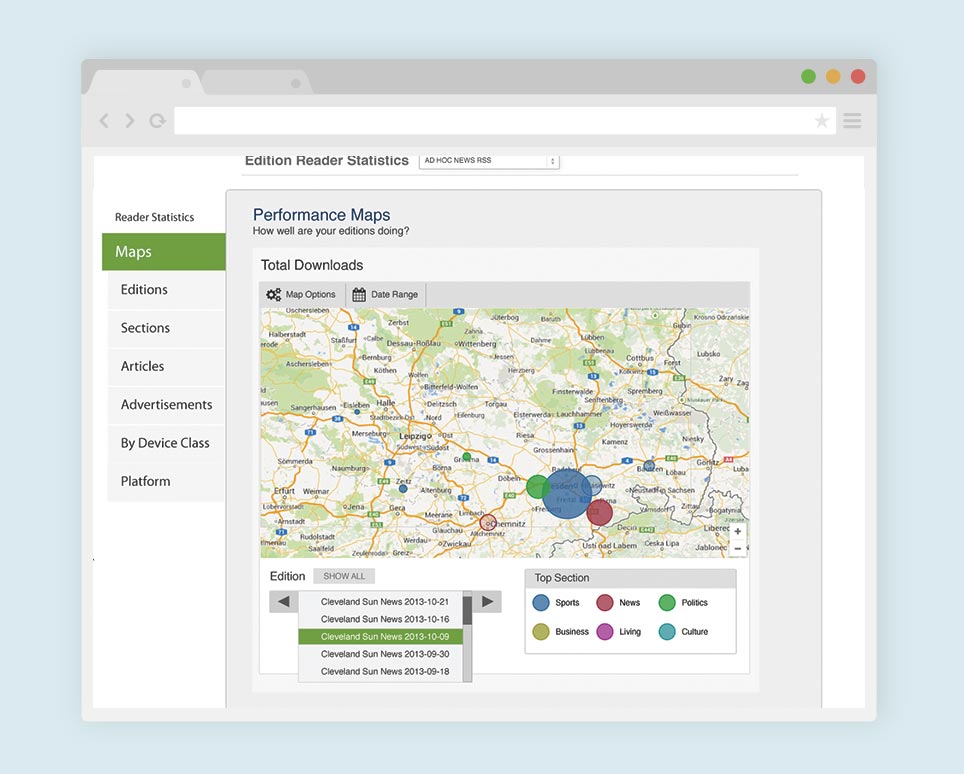Click the green Politics color swatch

667,602
